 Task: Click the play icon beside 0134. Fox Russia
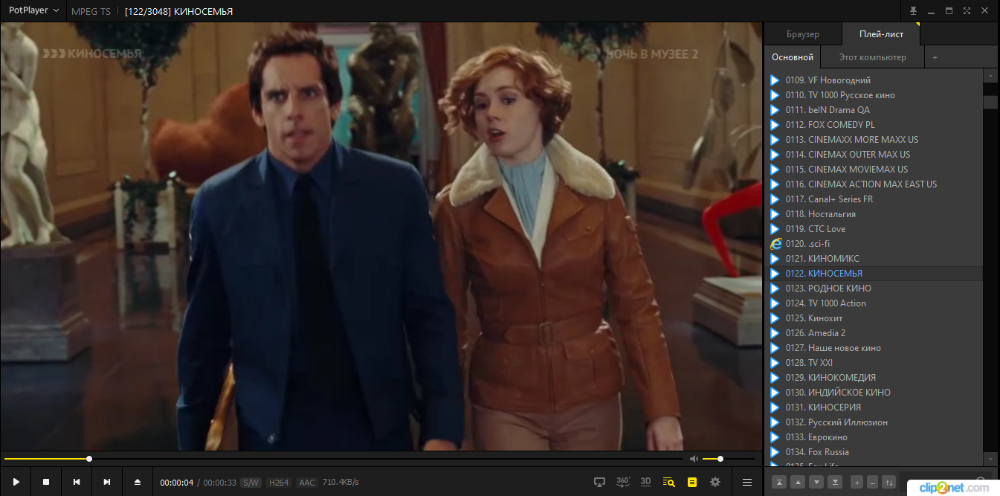[775, 452]
